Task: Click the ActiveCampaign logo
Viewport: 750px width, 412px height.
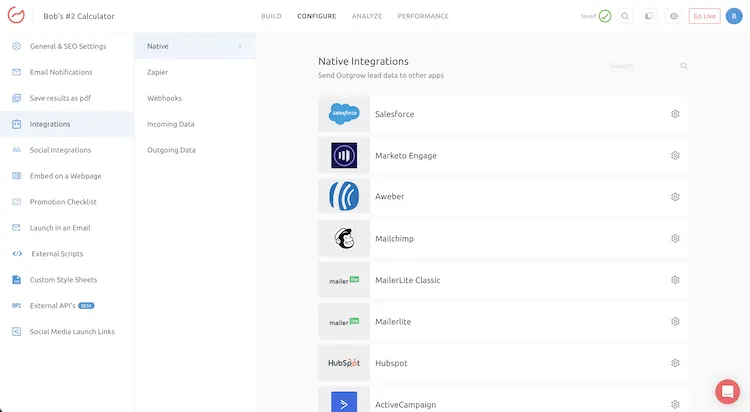Action: click(x=344, y=402)
